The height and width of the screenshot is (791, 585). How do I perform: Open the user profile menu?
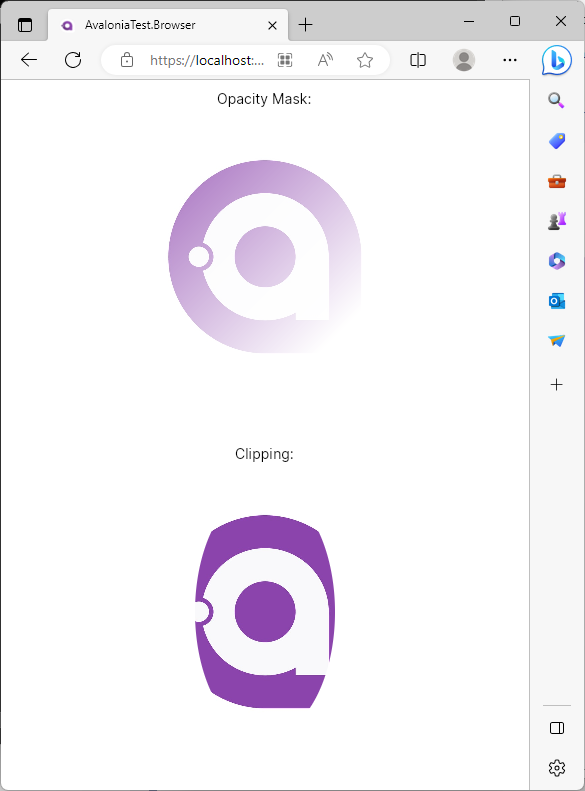tap(464, 61)
